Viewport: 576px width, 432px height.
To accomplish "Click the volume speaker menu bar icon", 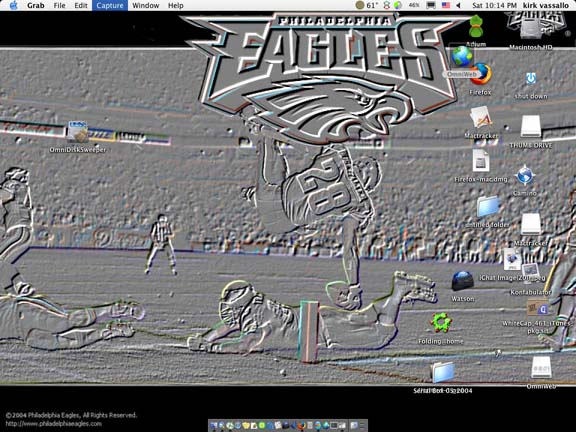I will click(x=458, y=5).
